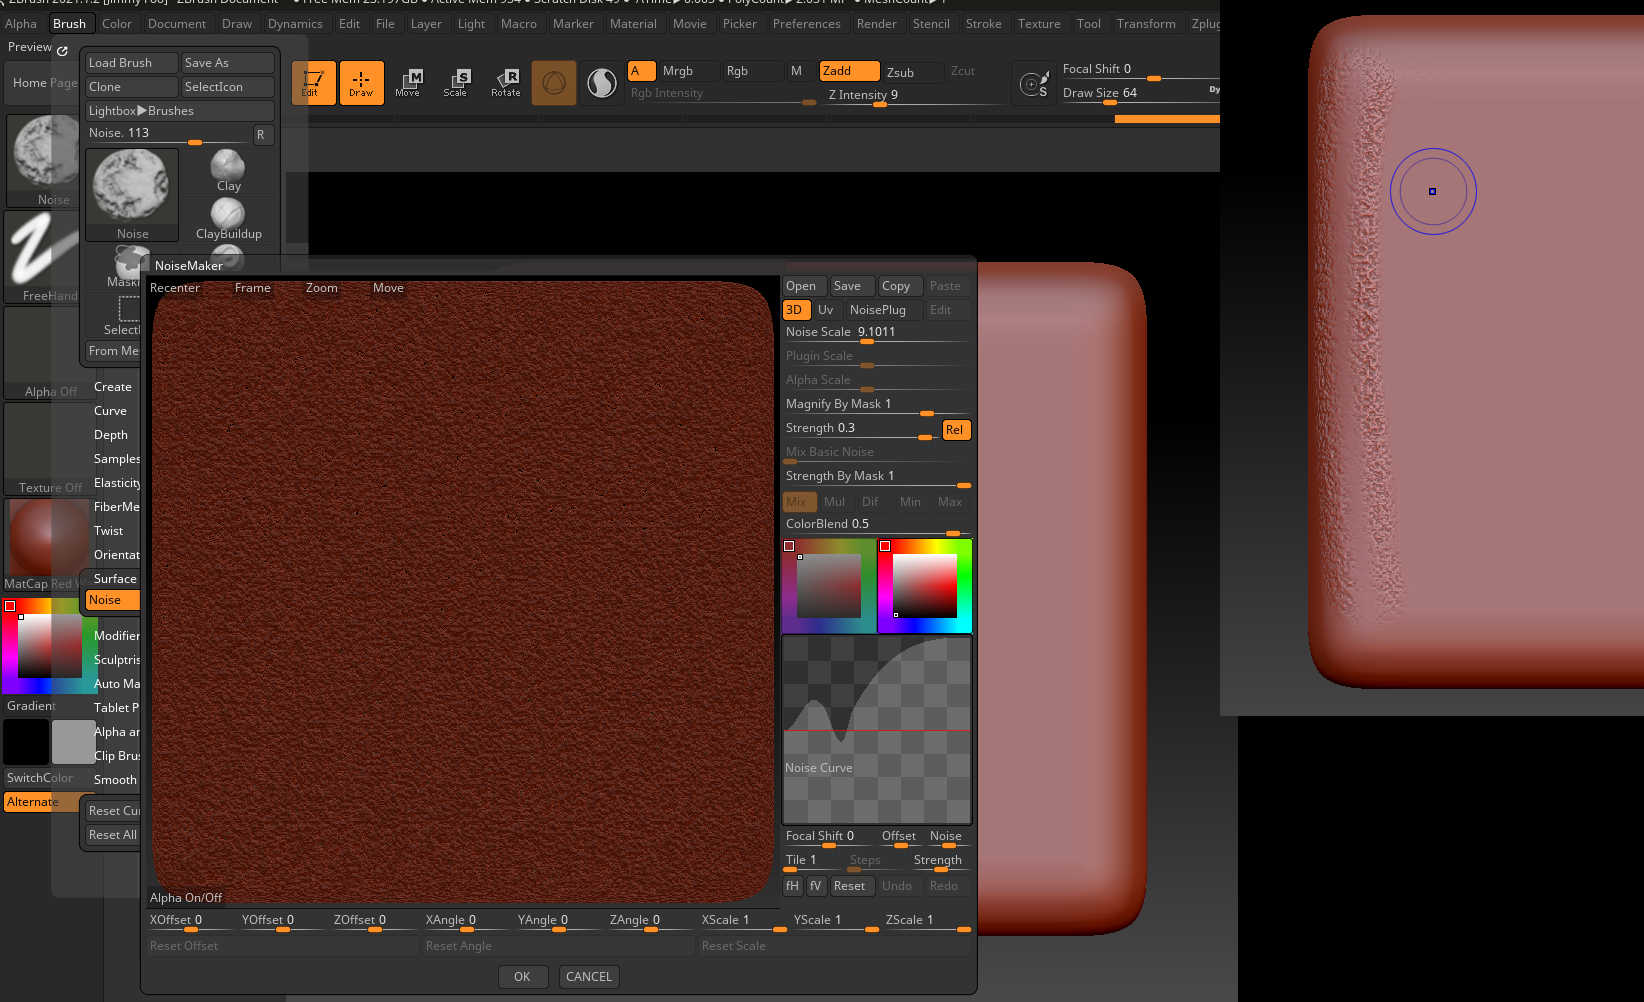The image size is (1644, 1002).
Task: Click the swirl material icon beside the sphere
Action: (x=602, y=83)
